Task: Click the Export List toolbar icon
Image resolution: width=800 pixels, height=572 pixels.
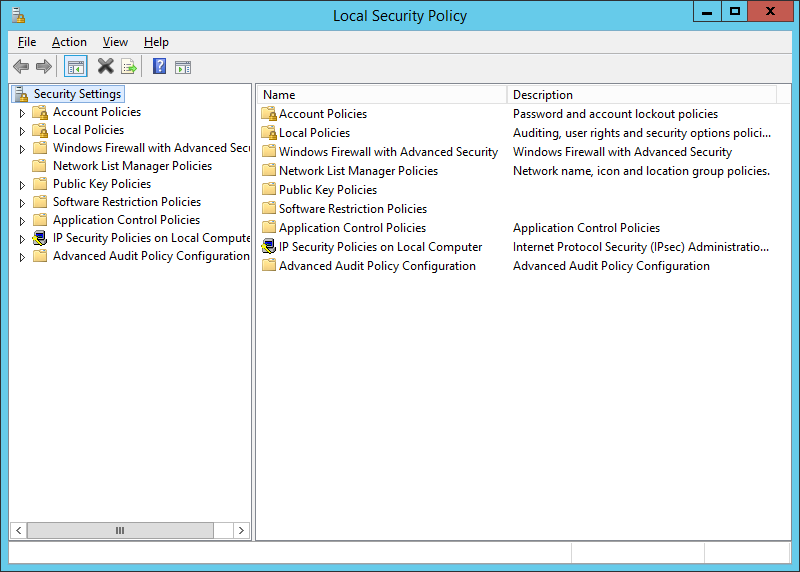Action: click(129, 67)
